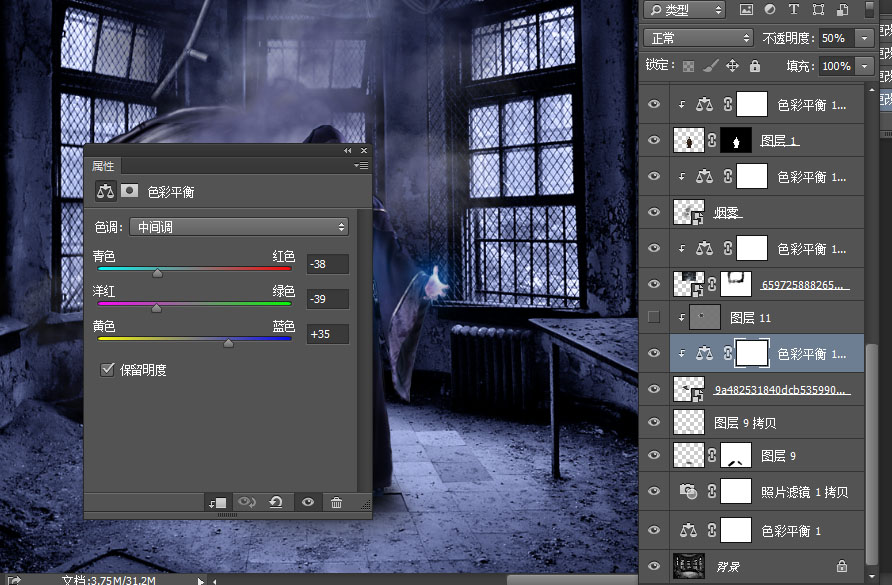Hide the 图层 9 拷贝 layer
The width and height of the screenshot is (892, 585).
(654, 422)
